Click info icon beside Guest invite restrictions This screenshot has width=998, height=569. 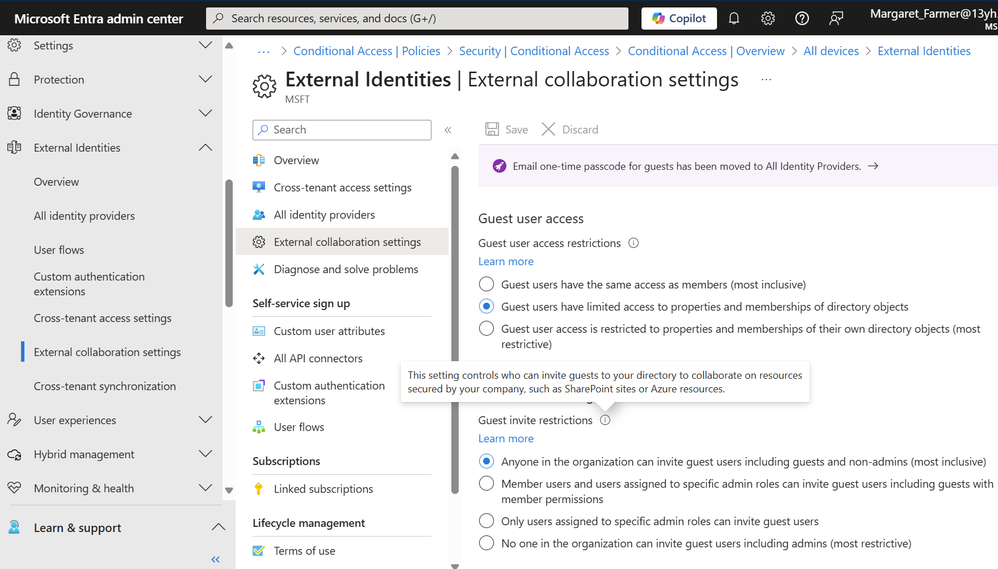point(605,420)
